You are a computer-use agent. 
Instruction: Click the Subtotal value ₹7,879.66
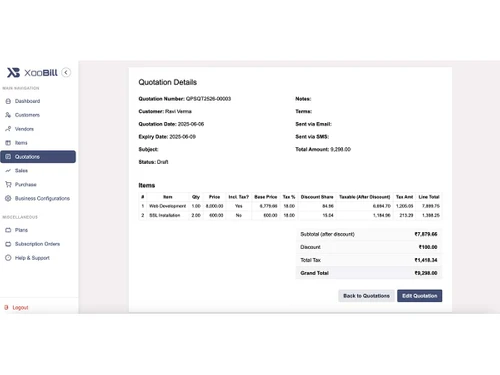pyautogui.click(x=426, y=234)
